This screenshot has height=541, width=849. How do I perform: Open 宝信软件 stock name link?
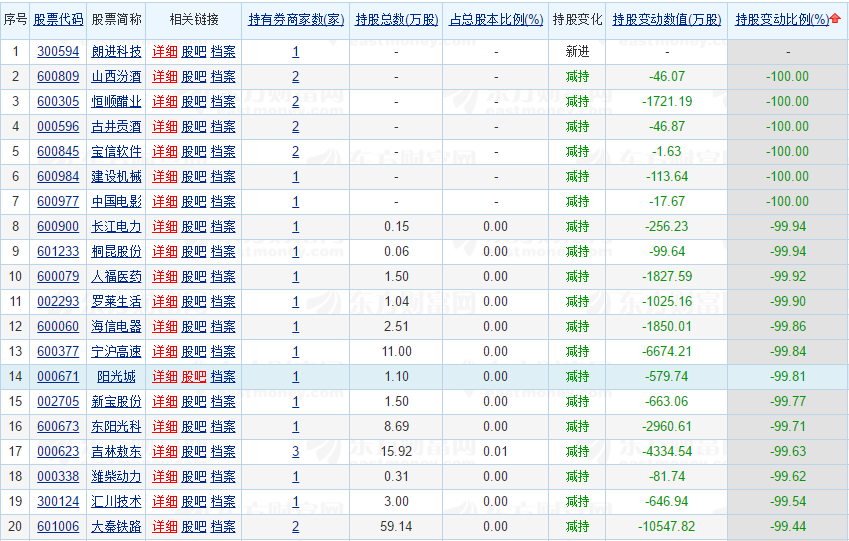pos(116,151)
